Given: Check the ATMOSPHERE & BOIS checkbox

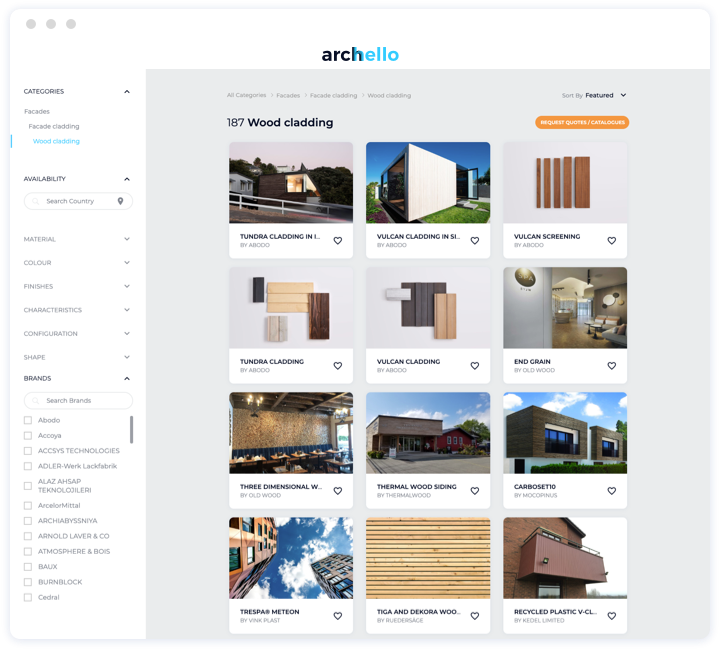Looking at the screenshot, I should [28, 551].
